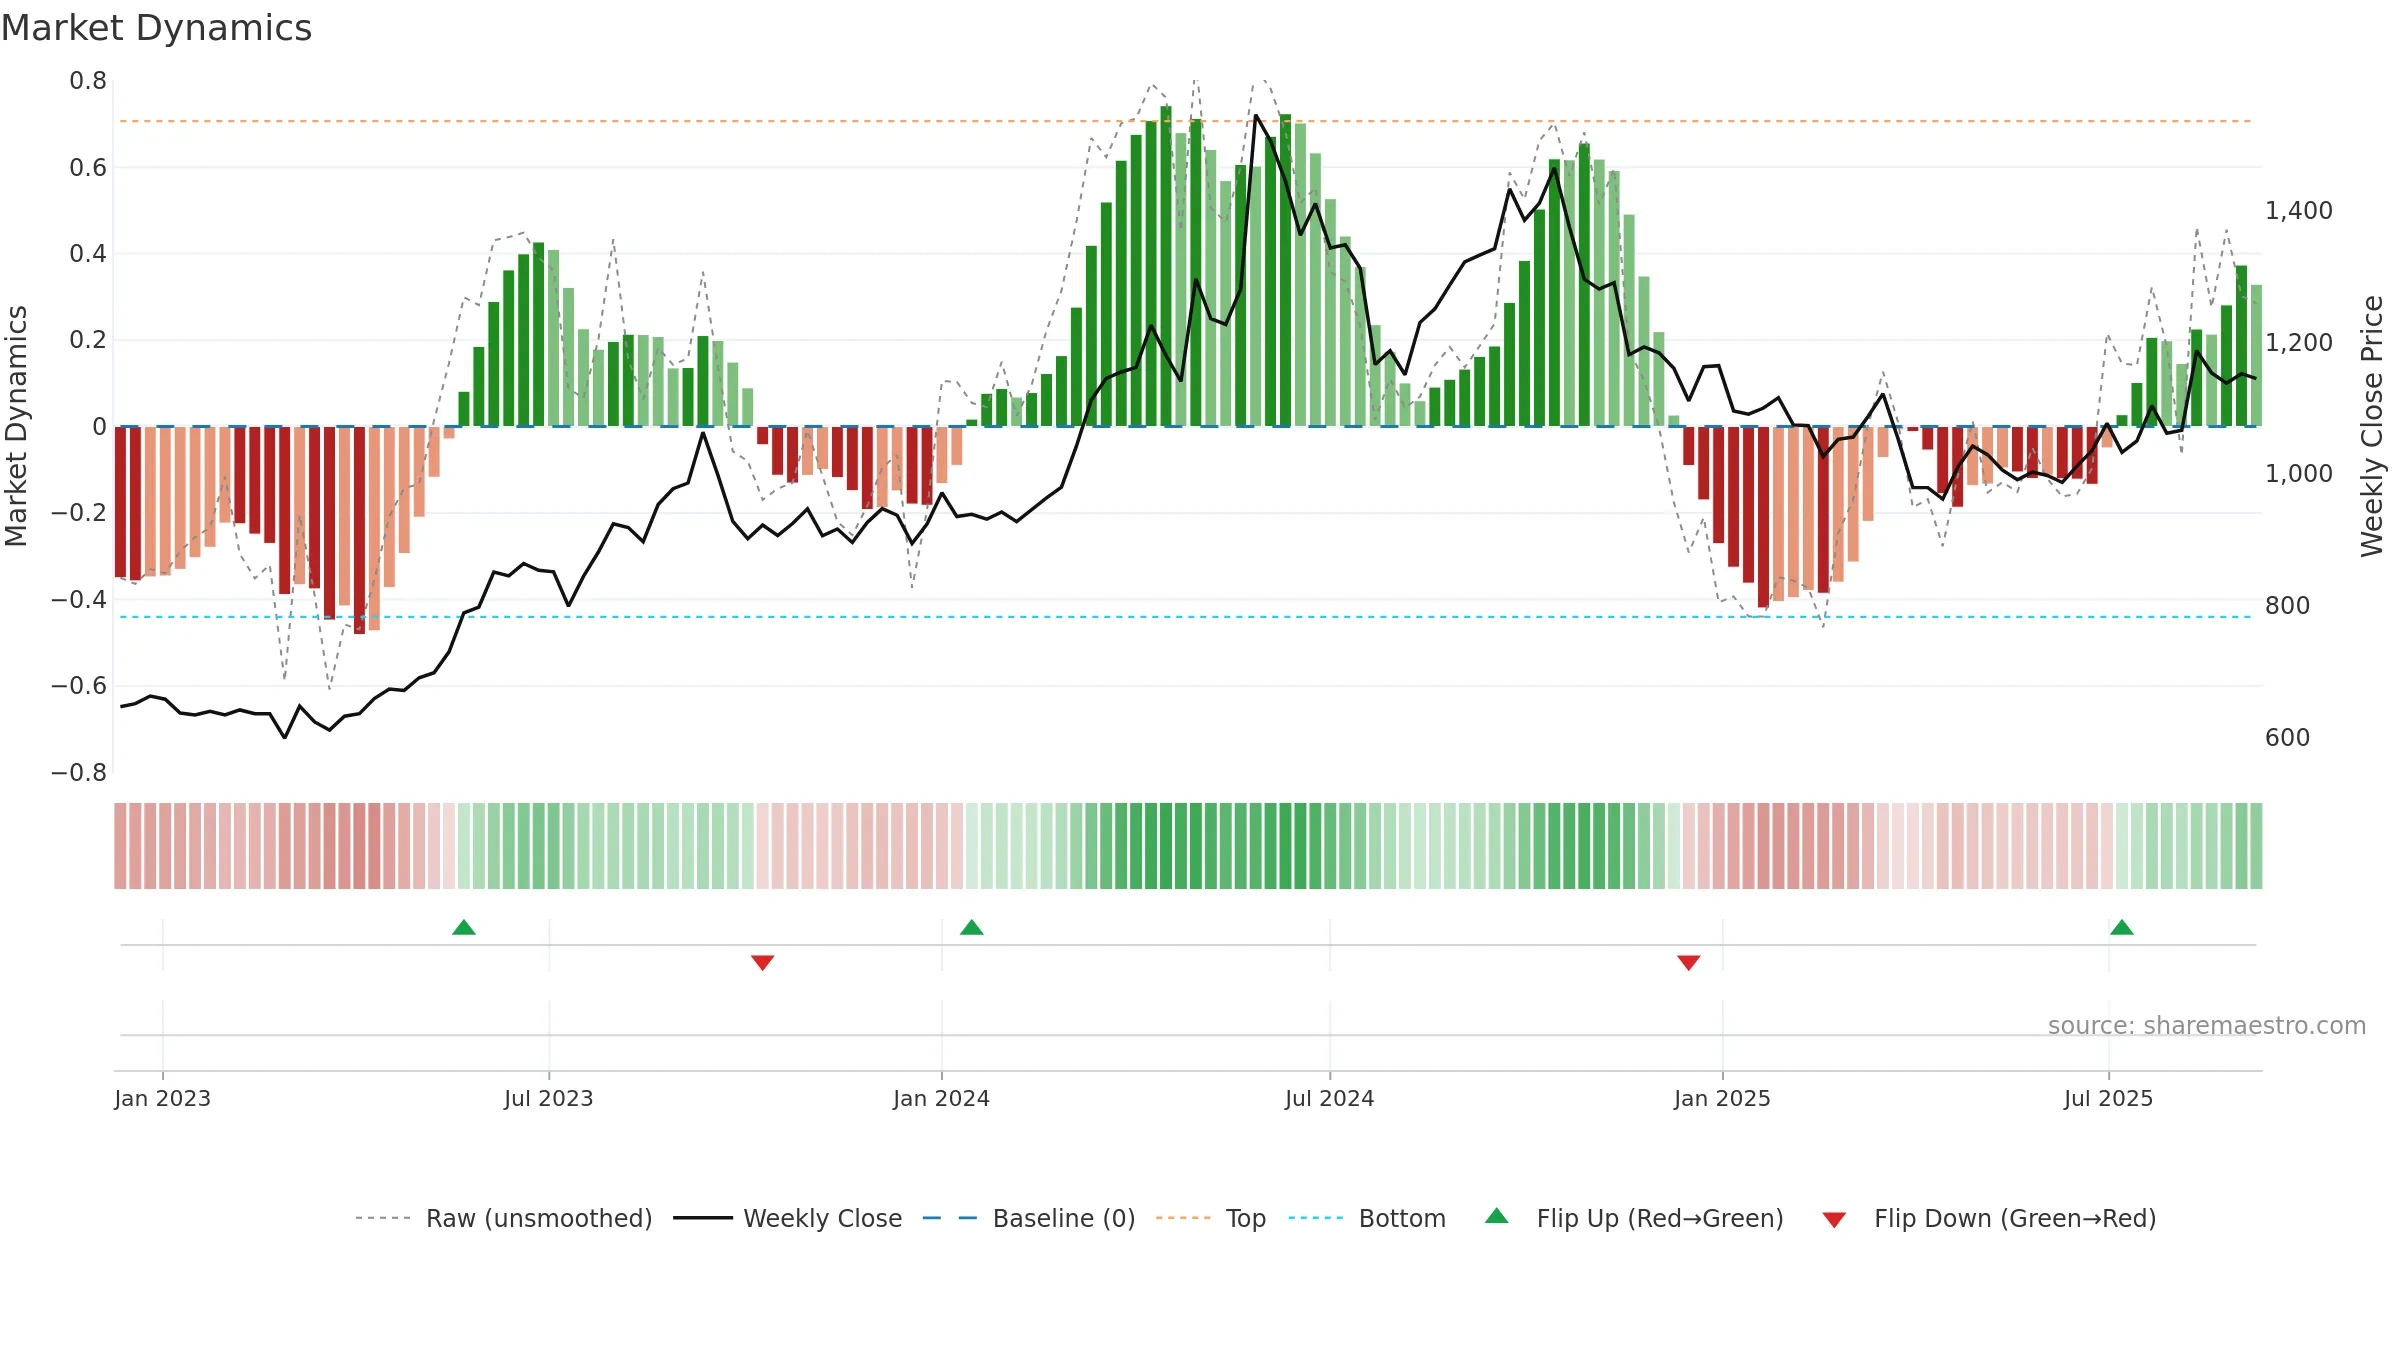Click the 1,400 right axis price label
This screenshot has width=2400, height=1350.
[2299, 211]
